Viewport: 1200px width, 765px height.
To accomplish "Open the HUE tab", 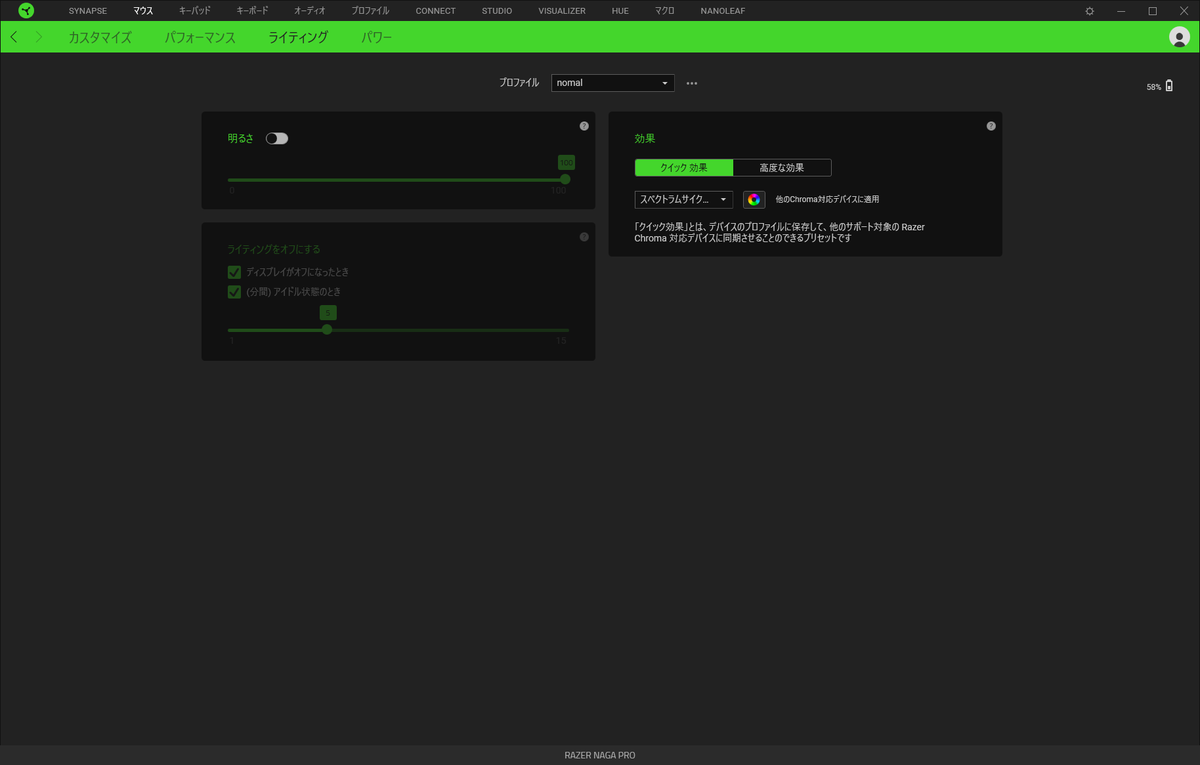I will pos(620,11).
